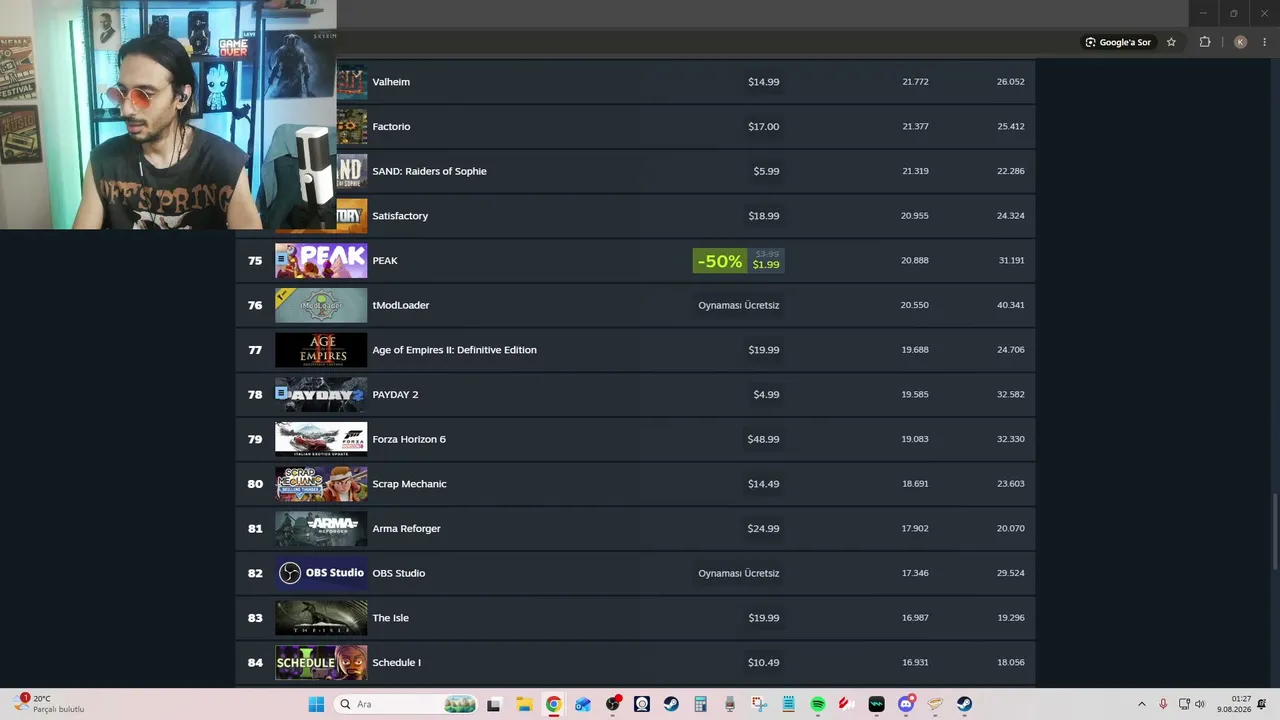Screen dimensions: 1280x720
Task: Open the clock showing 01:27
Action: click(x=1234, y=704)
